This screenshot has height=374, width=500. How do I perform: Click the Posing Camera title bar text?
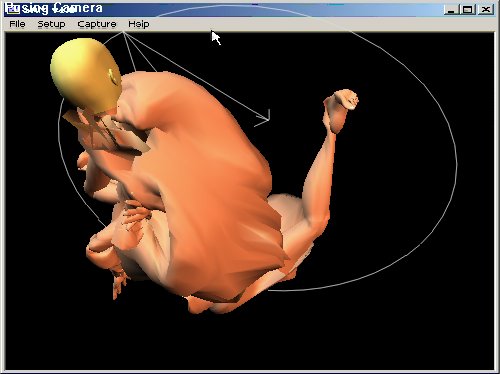coord(62,9)
